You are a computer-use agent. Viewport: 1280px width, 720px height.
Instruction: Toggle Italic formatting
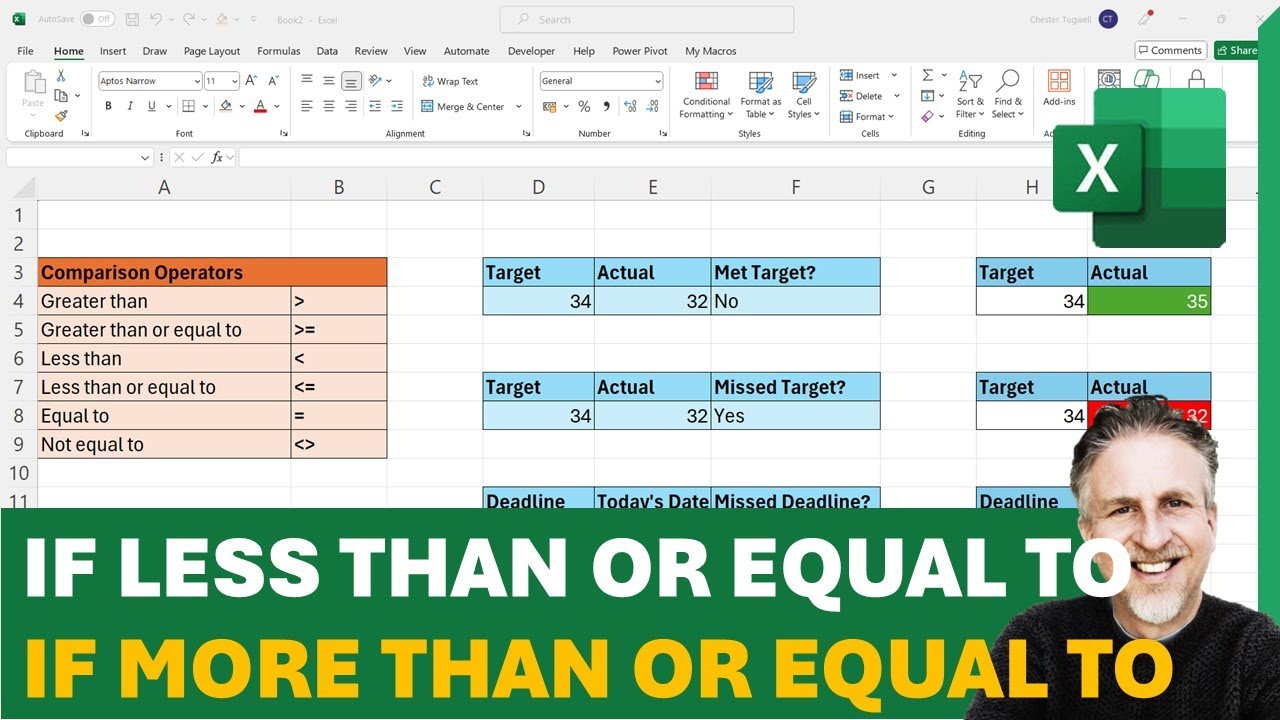pos(130,106)
